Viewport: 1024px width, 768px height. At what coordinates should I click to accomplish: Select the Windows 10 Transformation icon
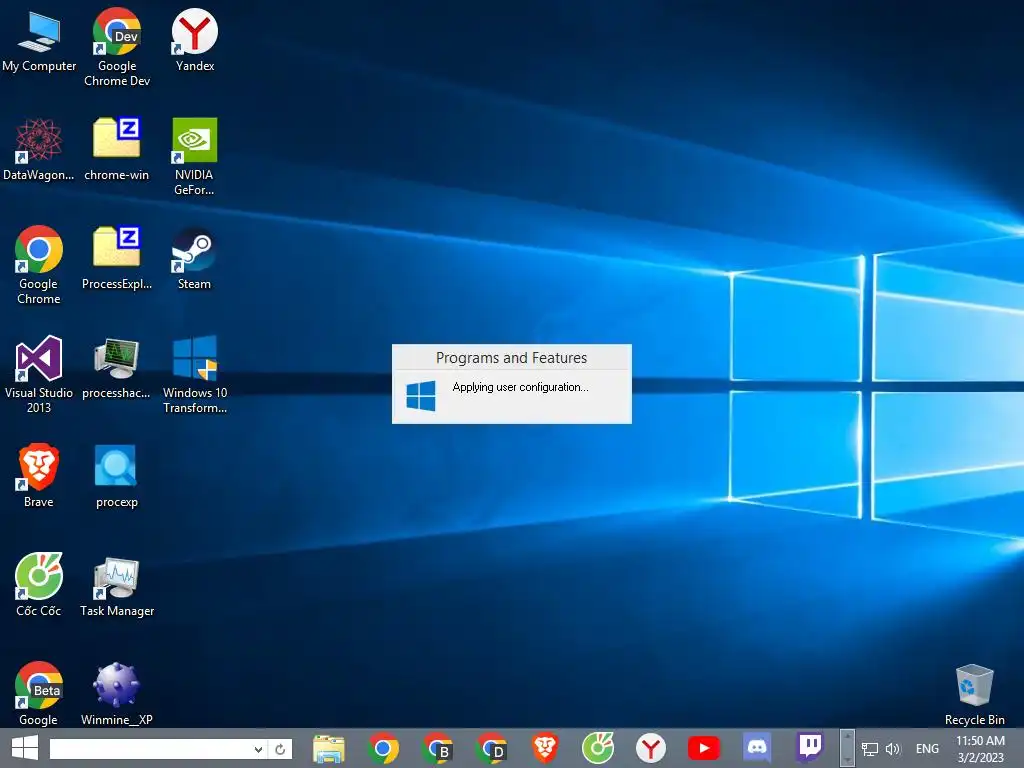click(195, 374)
